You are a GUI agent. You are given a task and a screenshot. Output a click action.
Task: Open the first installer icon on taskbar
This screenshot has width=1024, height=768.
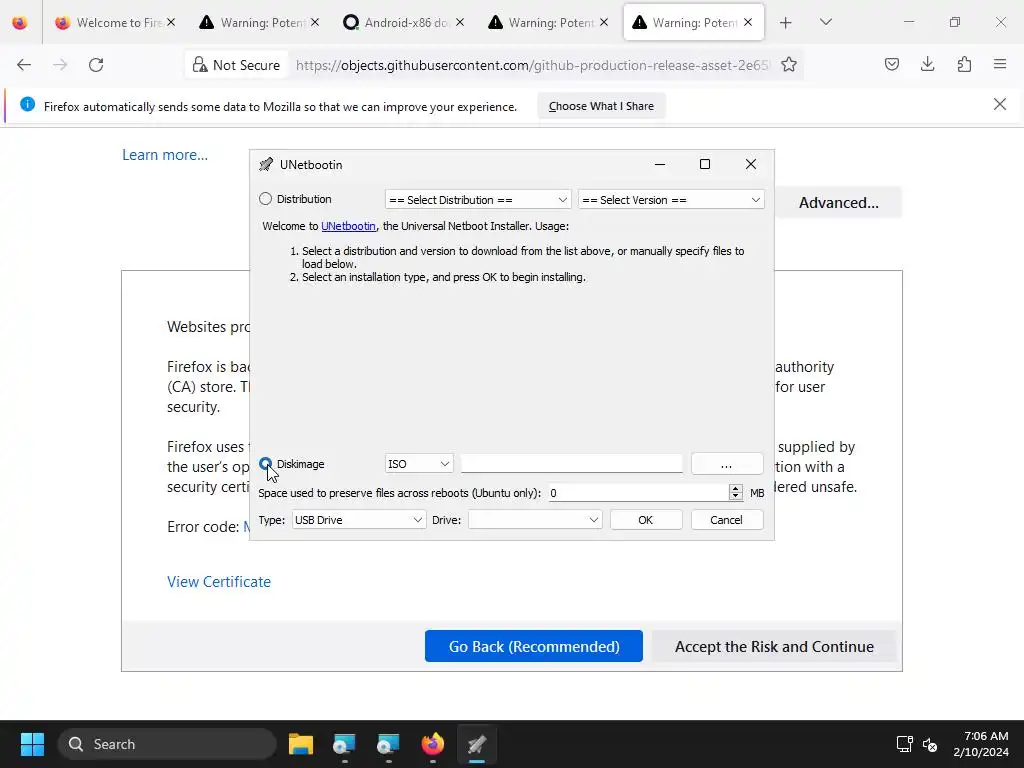tap(344, 744)
